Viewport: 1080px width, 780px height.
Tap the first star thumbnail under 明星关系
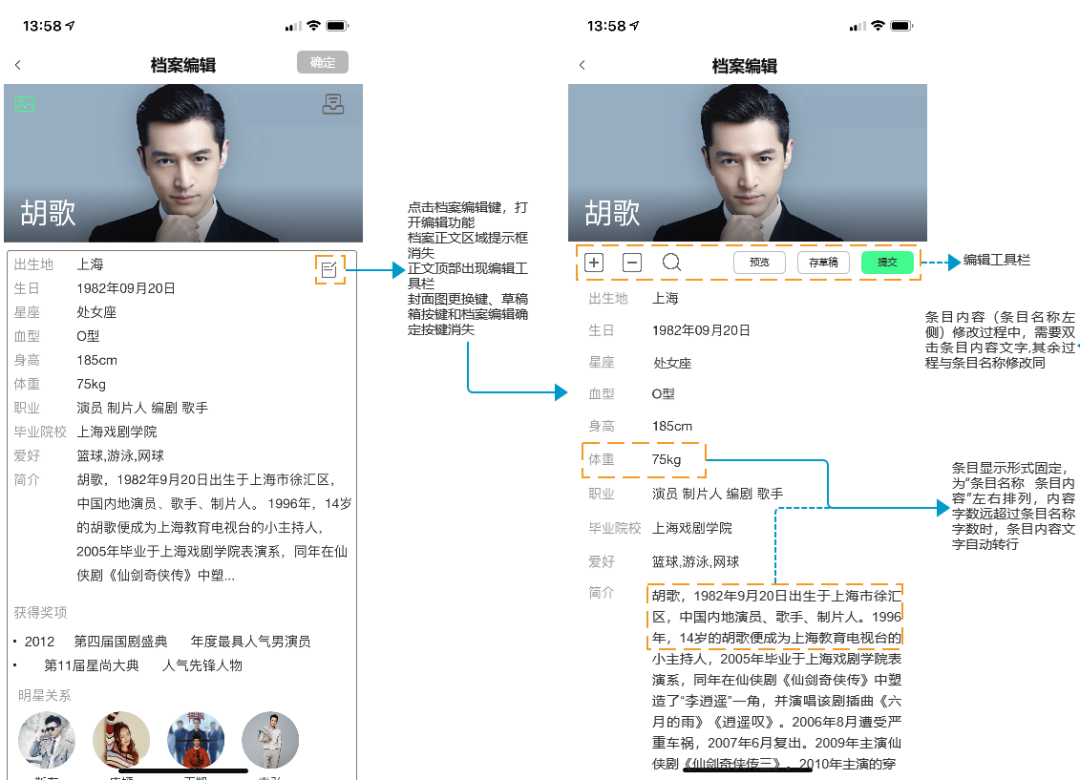pos(46,740)
